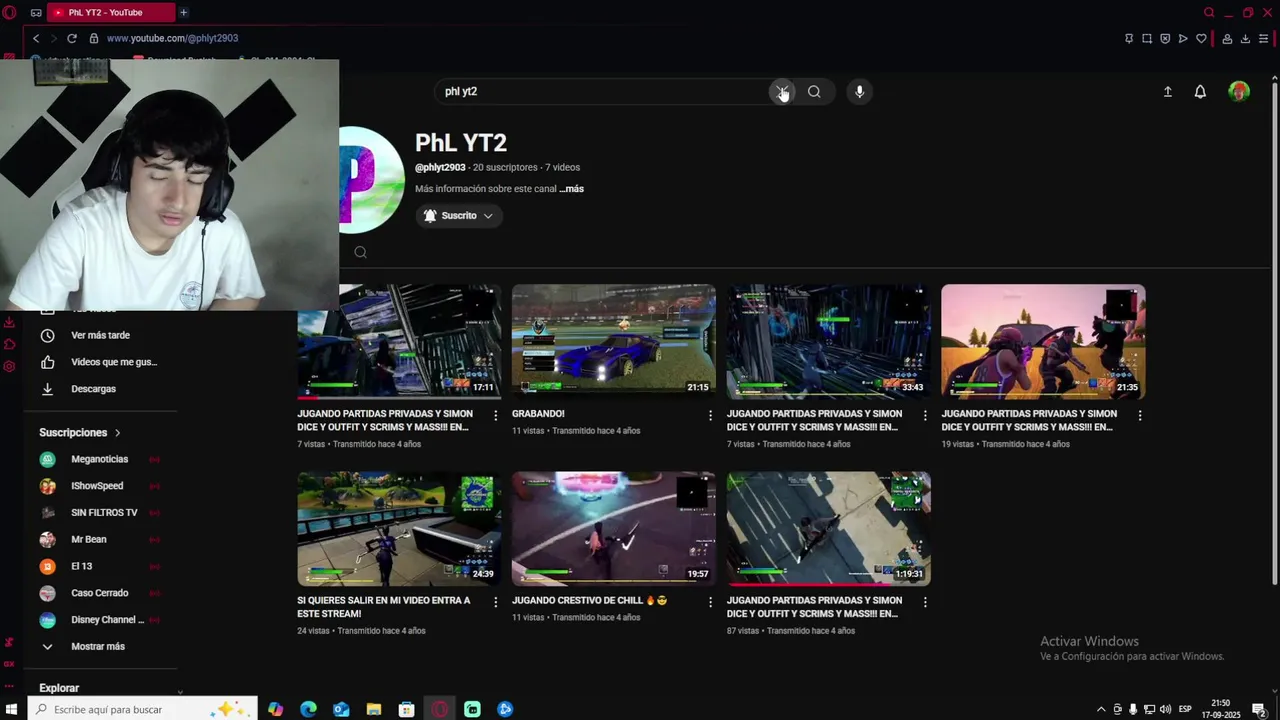The width and height of the screenshot is (1280, 720).
Task: Click the browser player icon in toolbar
Action: (x=1183, y=38)
